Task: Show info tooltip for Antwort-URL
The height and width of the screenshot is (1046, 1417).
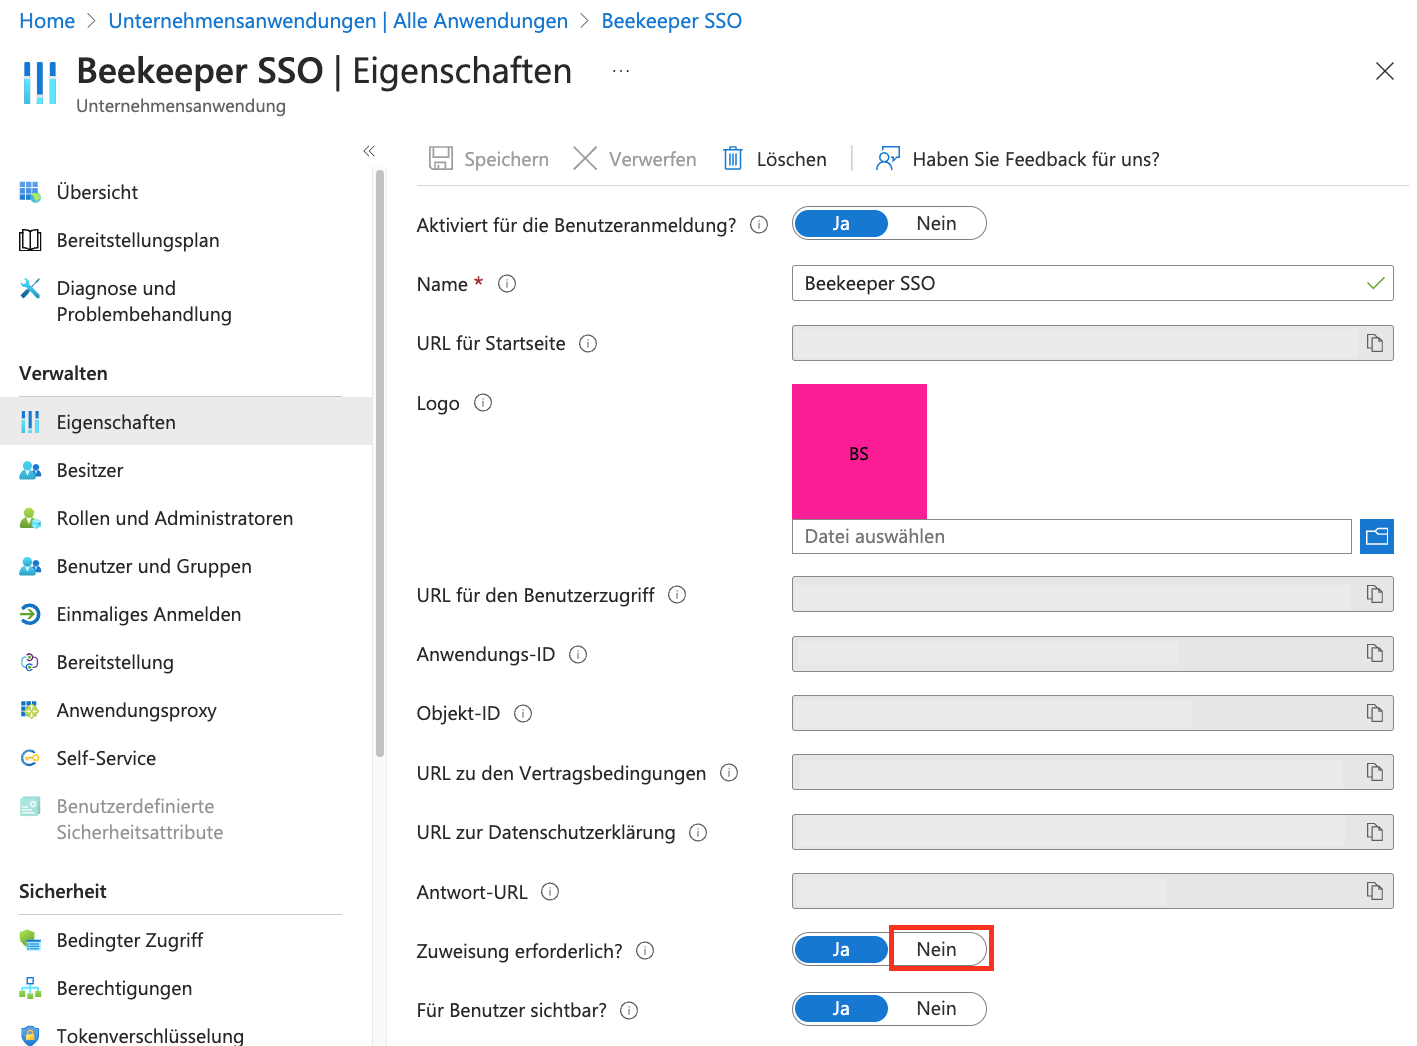Action: point(550,892)
